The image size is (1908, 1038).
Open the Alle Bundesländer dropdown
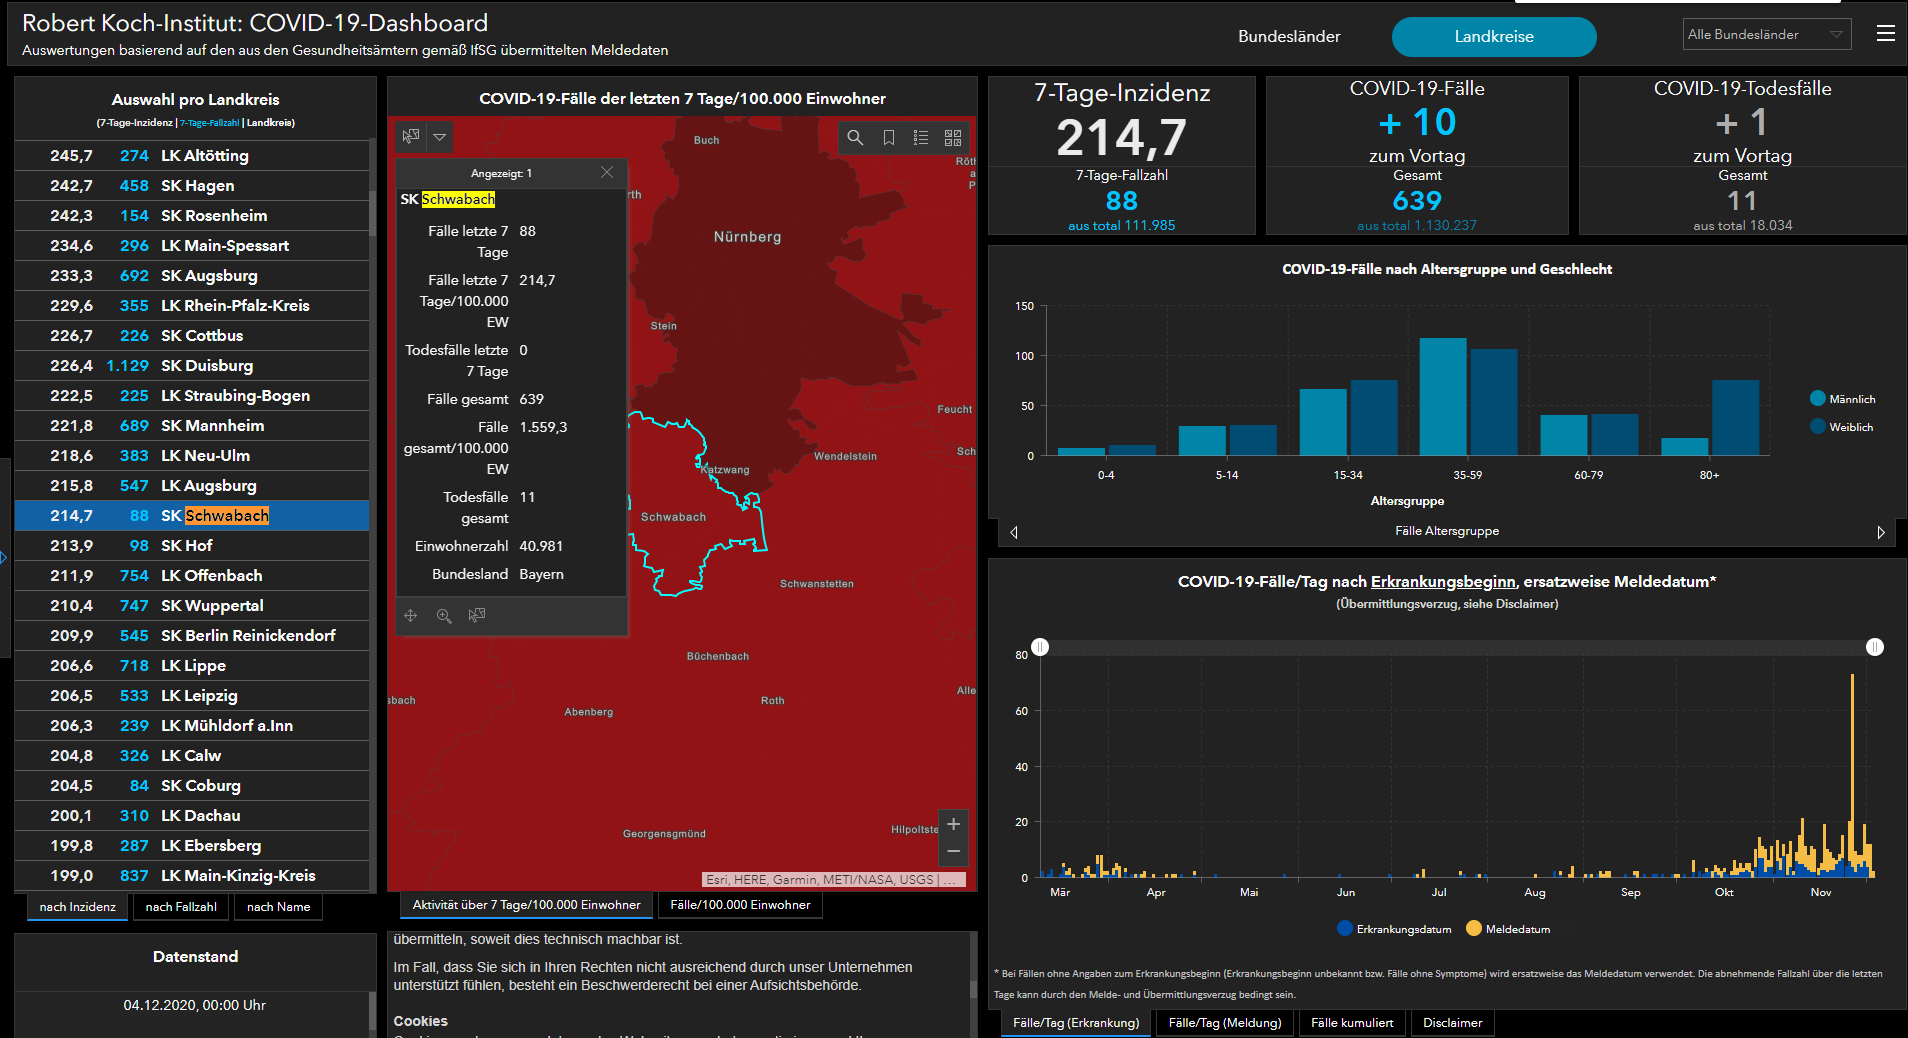(x=1766, y=35)
